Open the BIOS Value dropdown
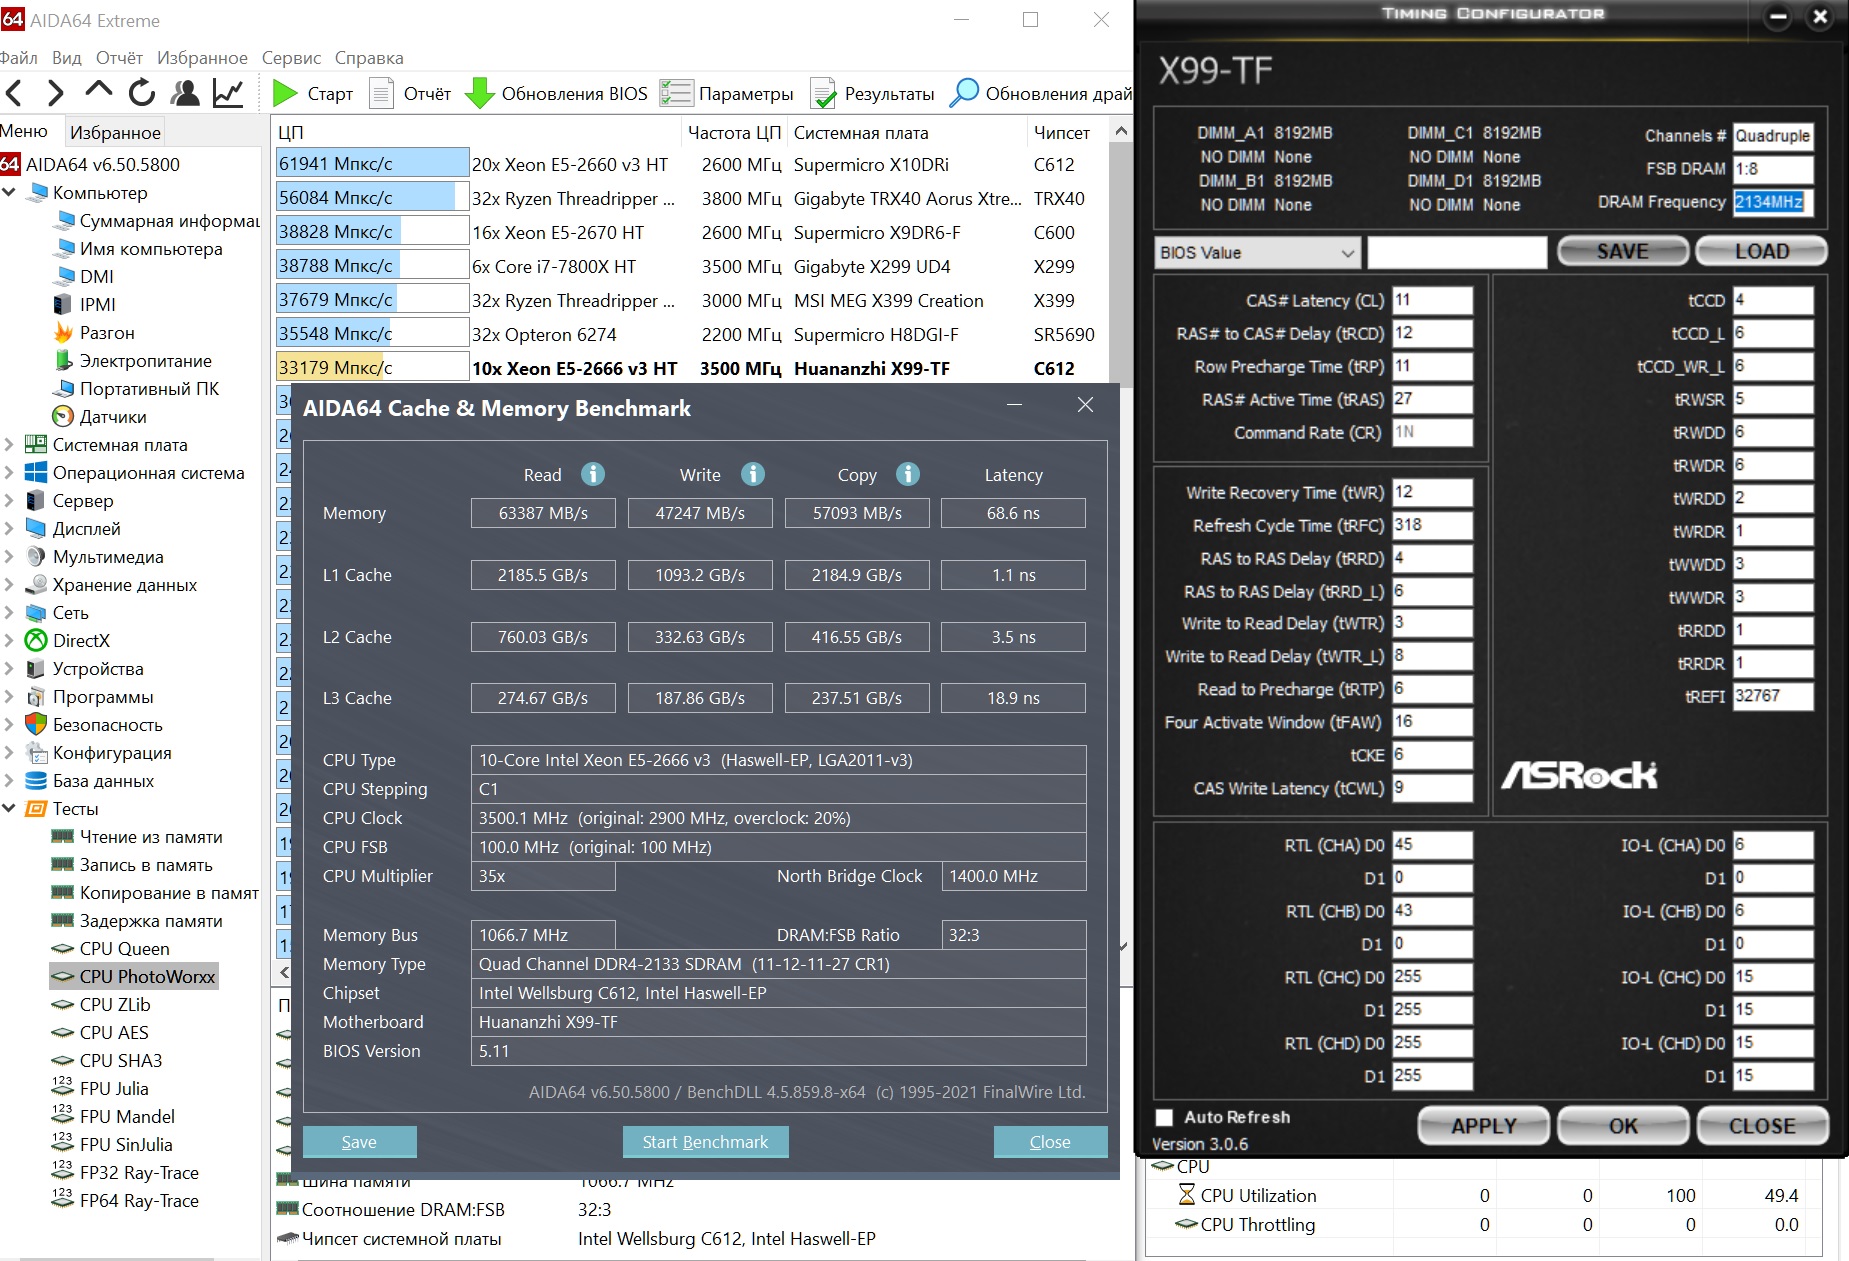1849x1261 pixels. (x=1258, y=253)
